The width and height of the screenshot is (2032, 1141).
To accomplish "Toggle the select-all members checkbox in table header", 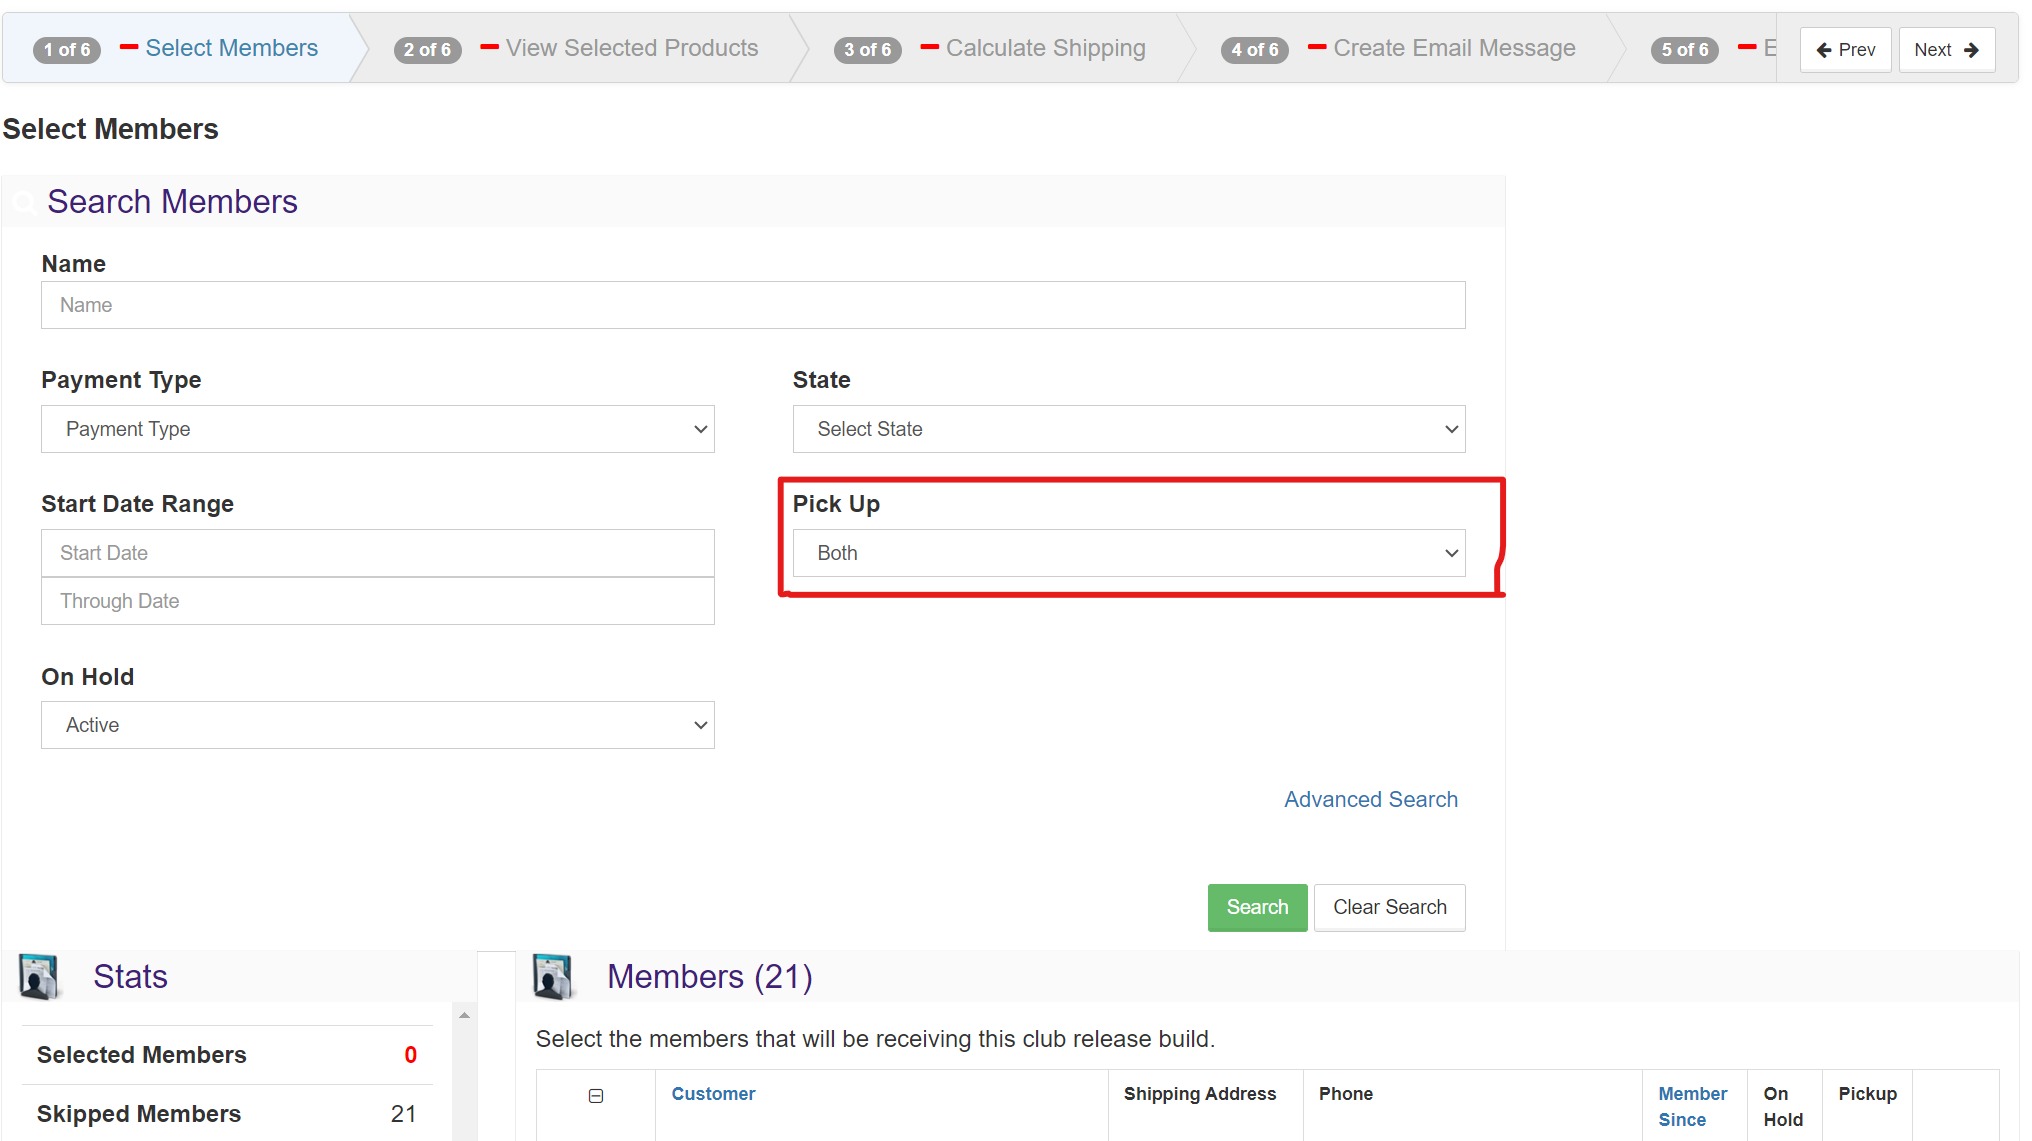I will pyautogui.click(x=596, y=1096).
